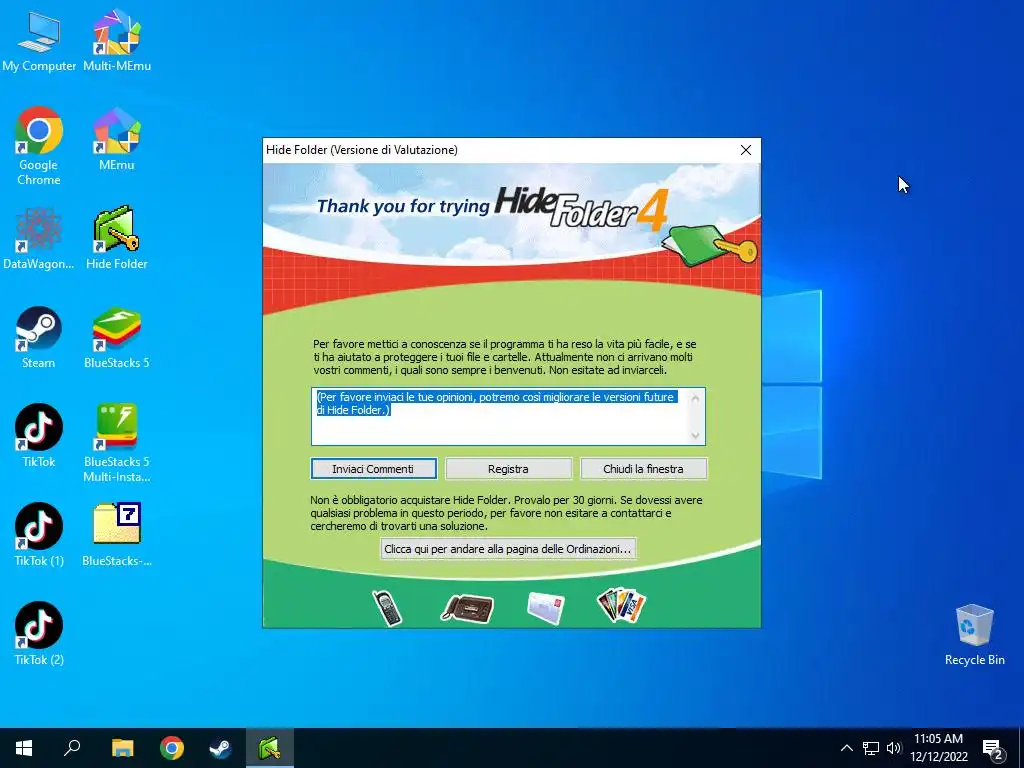Launch Chrome from the taskbar
Viewport: 1024px width, 768px height.
(172, 748)
